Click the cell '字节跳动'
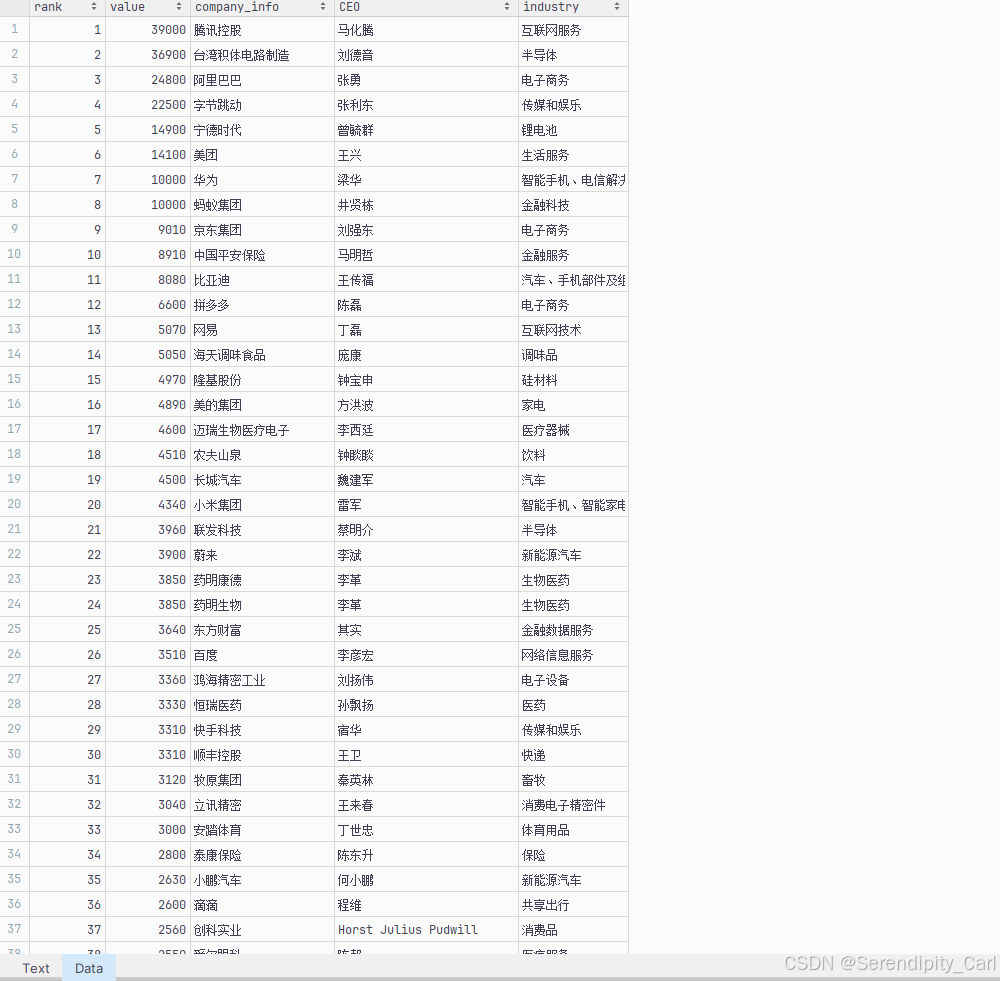Screen dimensions: 1000x981 pos(262,105)
